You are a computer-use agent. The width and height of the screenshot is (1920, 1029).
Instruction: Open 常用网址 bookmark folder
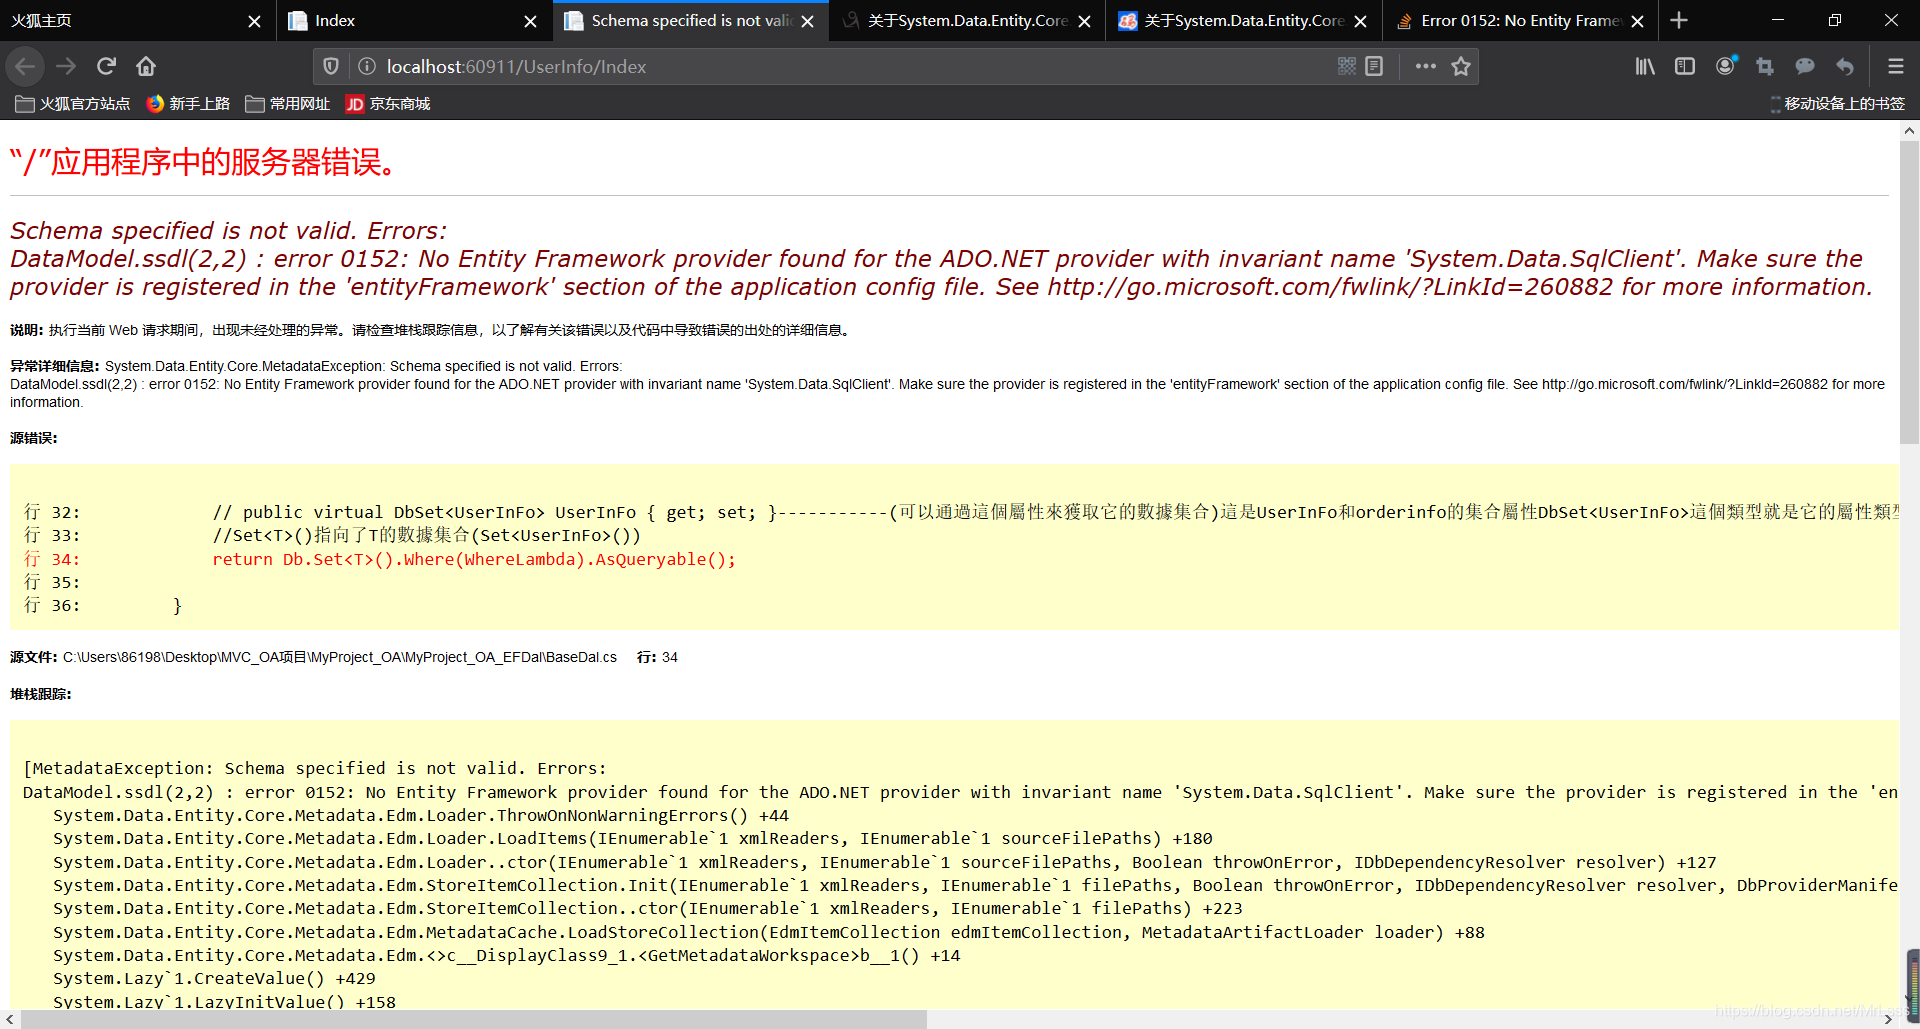(x=288, y=104)
